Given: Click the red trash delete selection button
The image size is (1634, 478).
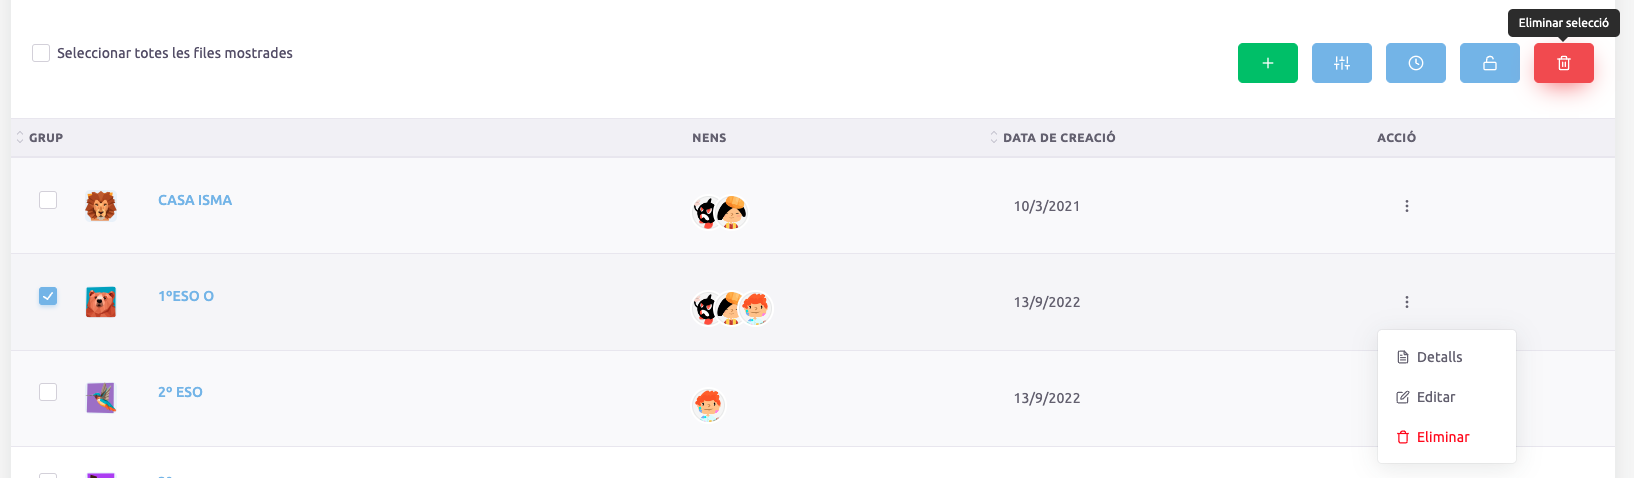Looking at the screenshot, I should click(1563, 63).
